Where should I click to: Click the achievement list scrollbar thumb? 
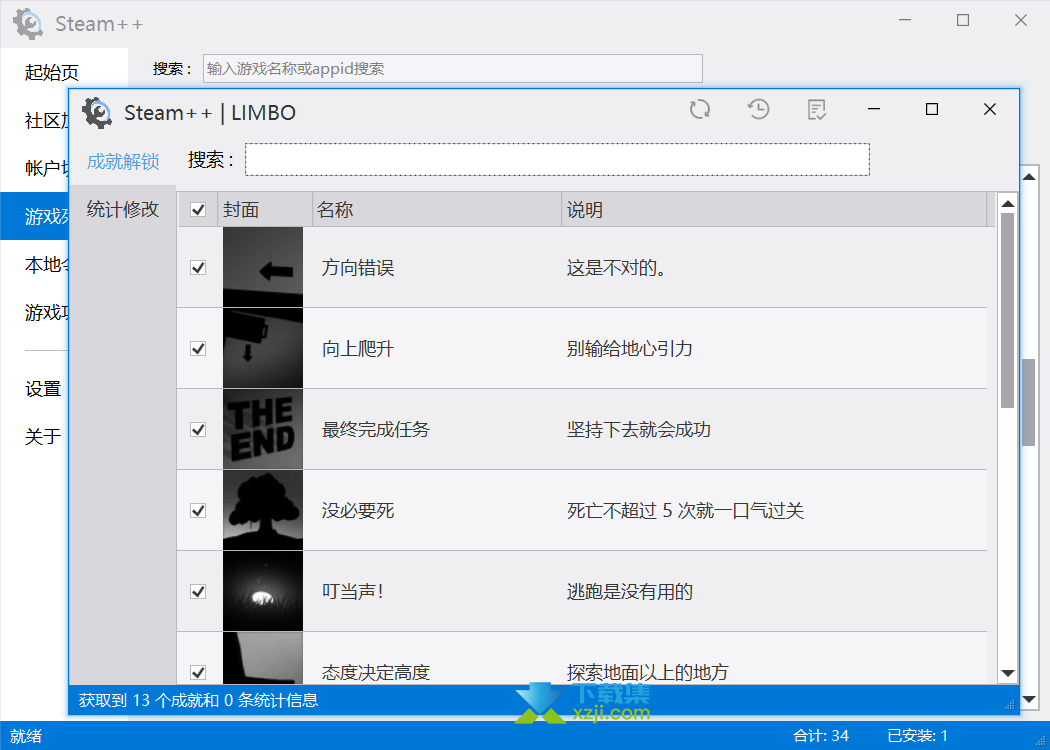[x=1008, y=310]
